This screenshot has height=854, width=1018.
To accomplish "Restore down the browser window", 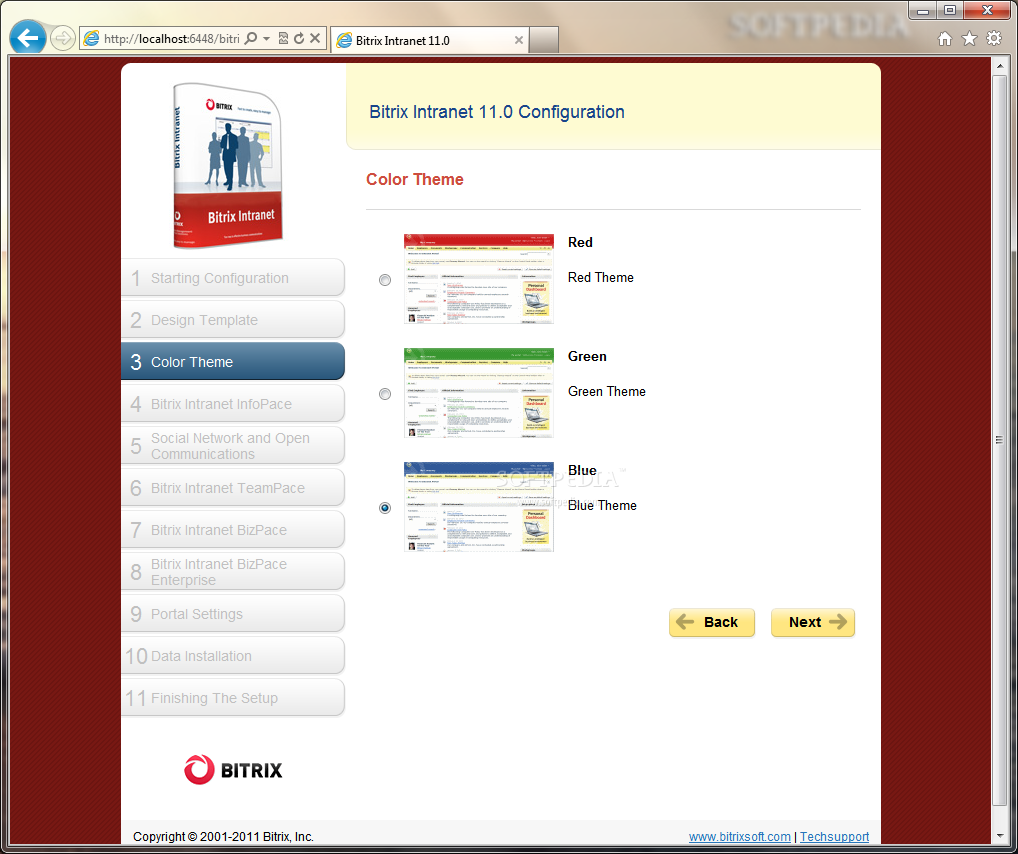I will (950, 10).
